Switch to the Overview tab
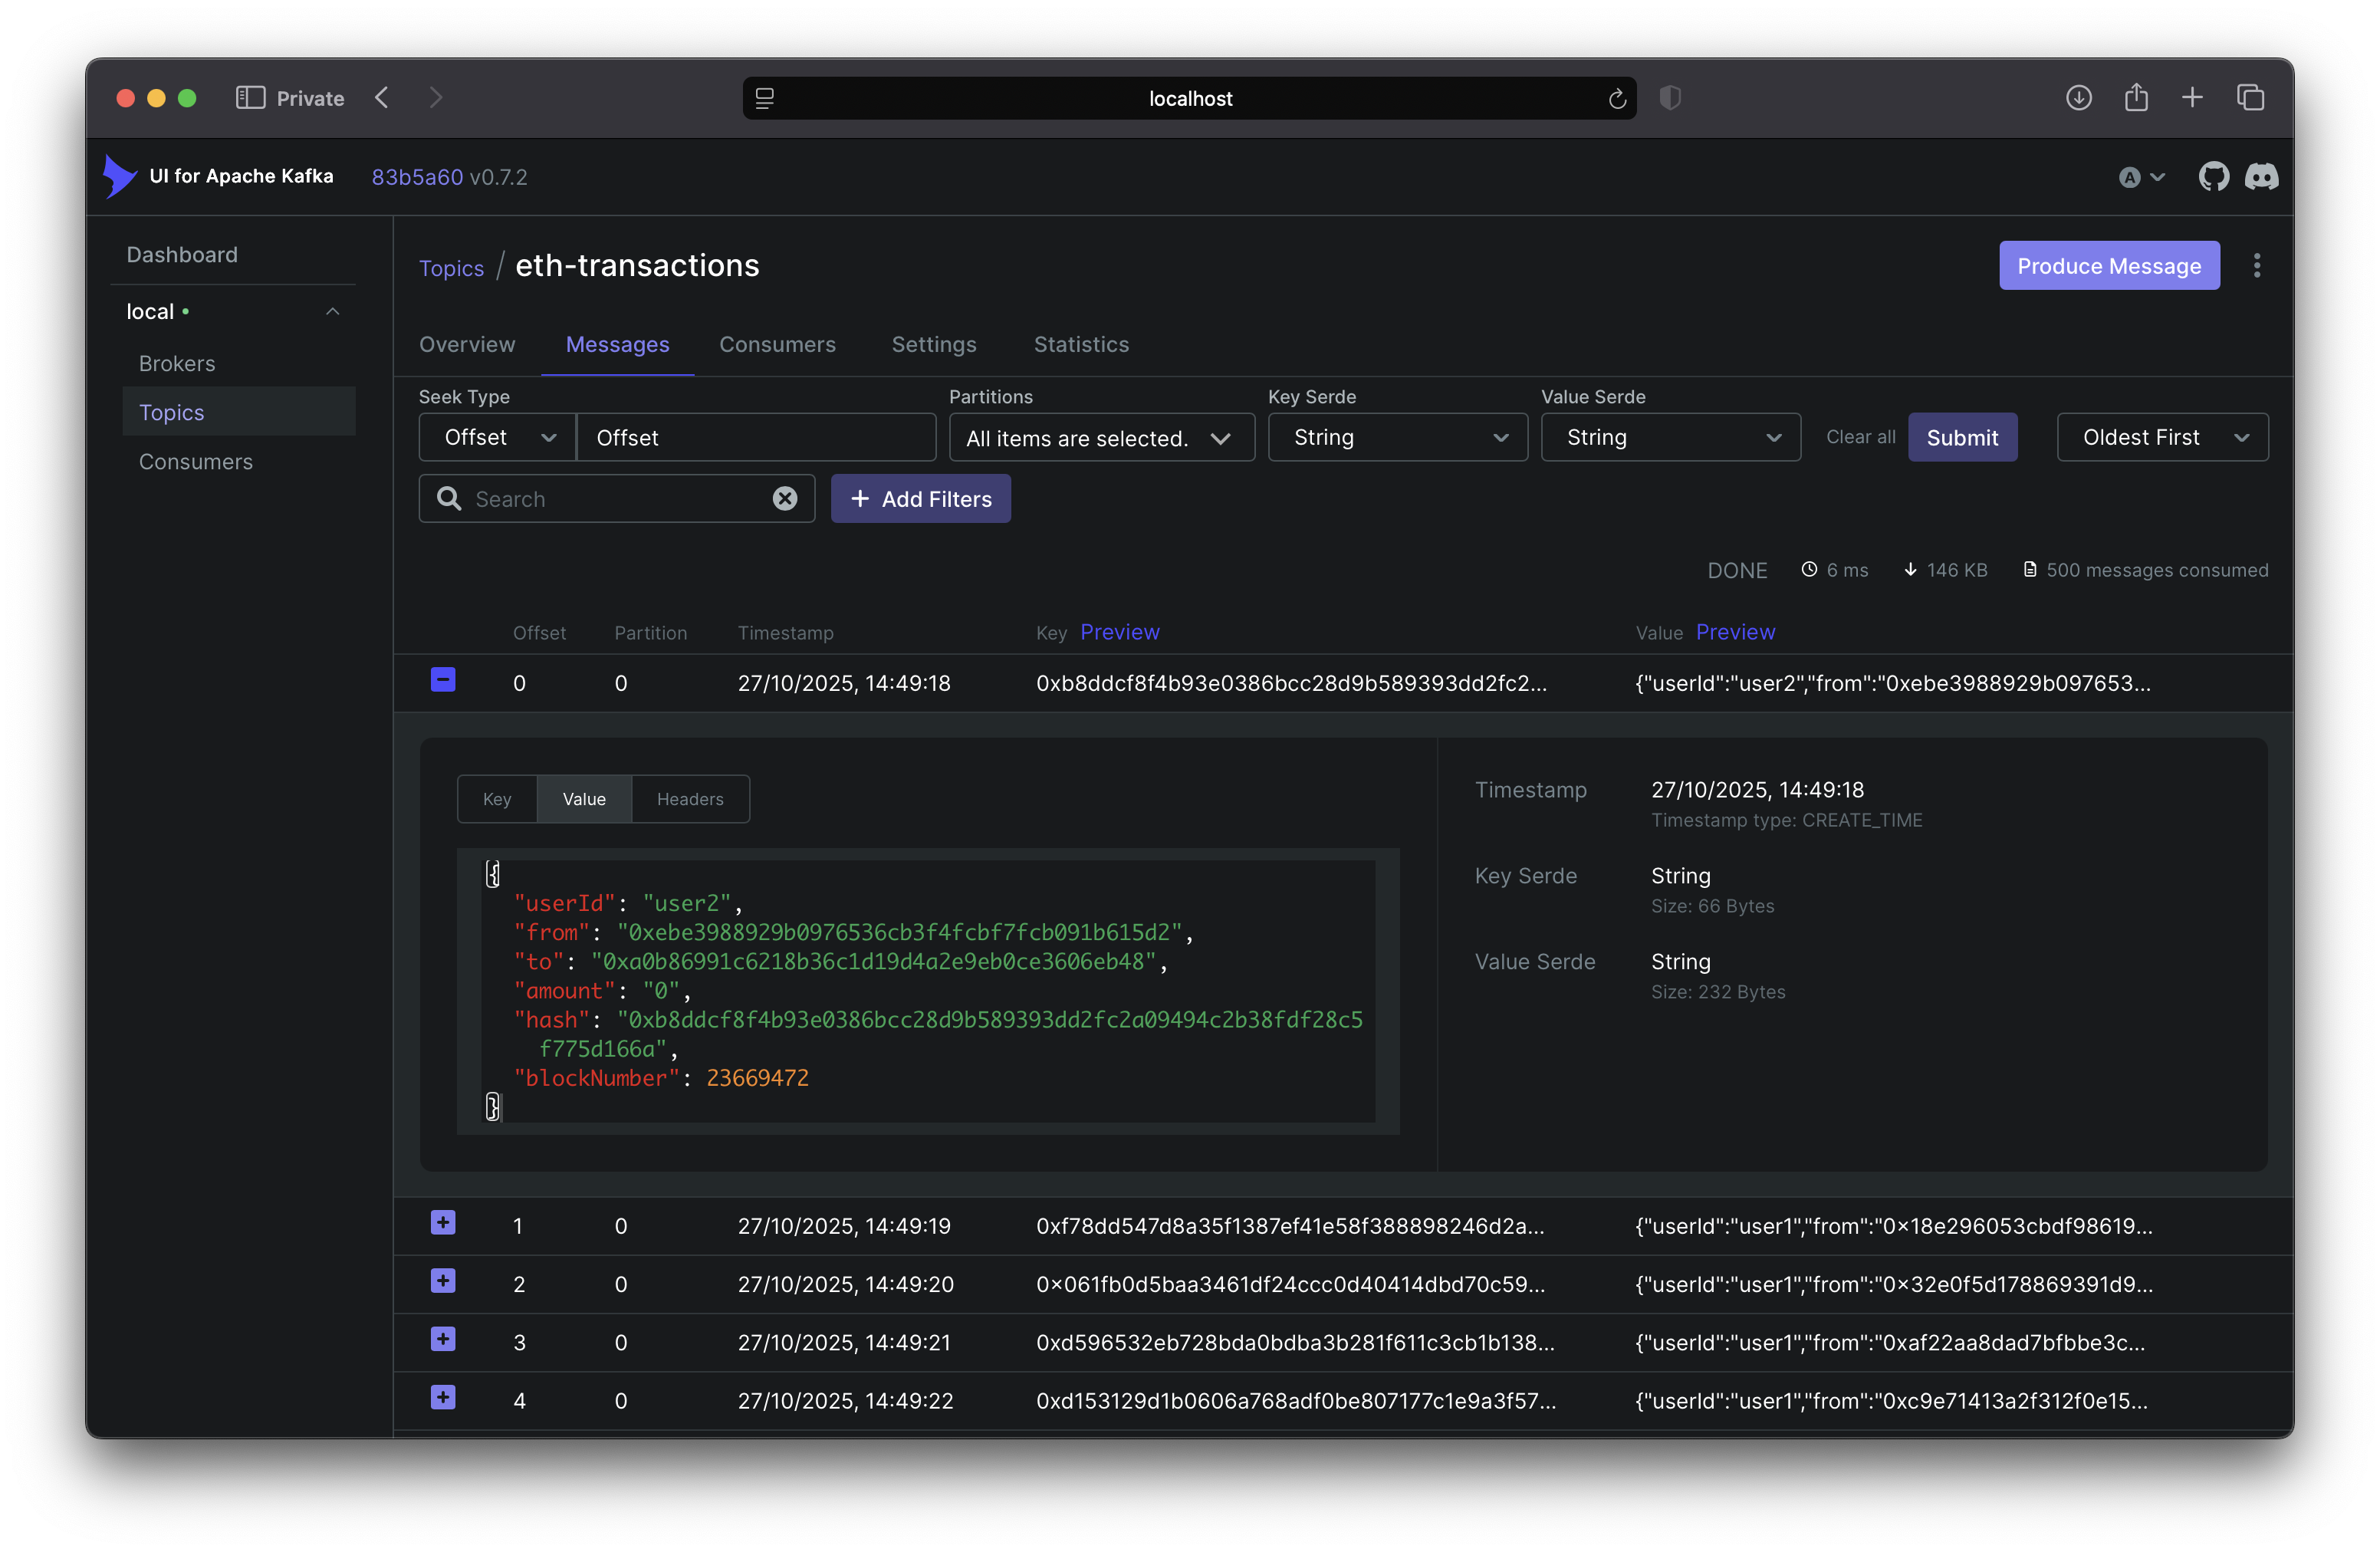 [467, 344]
